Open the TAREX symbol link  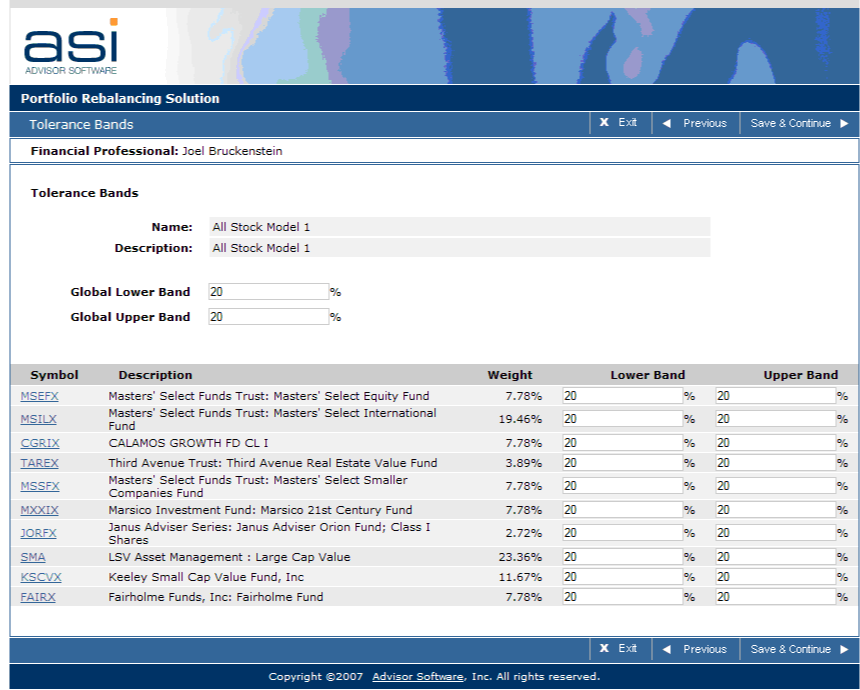click(39, 463)
